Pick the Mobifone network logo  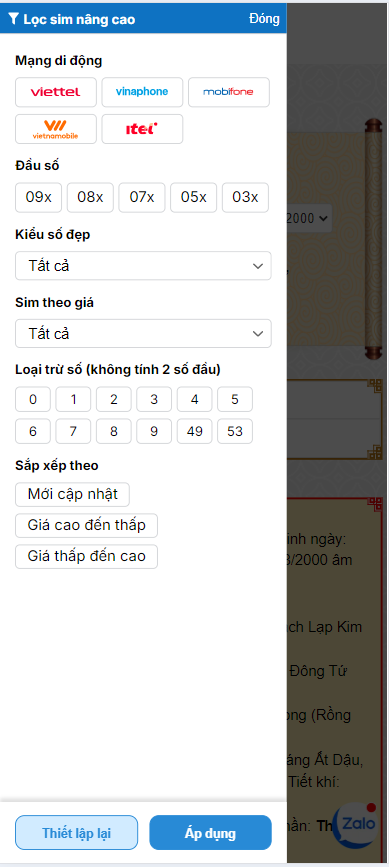click(229, 92)
